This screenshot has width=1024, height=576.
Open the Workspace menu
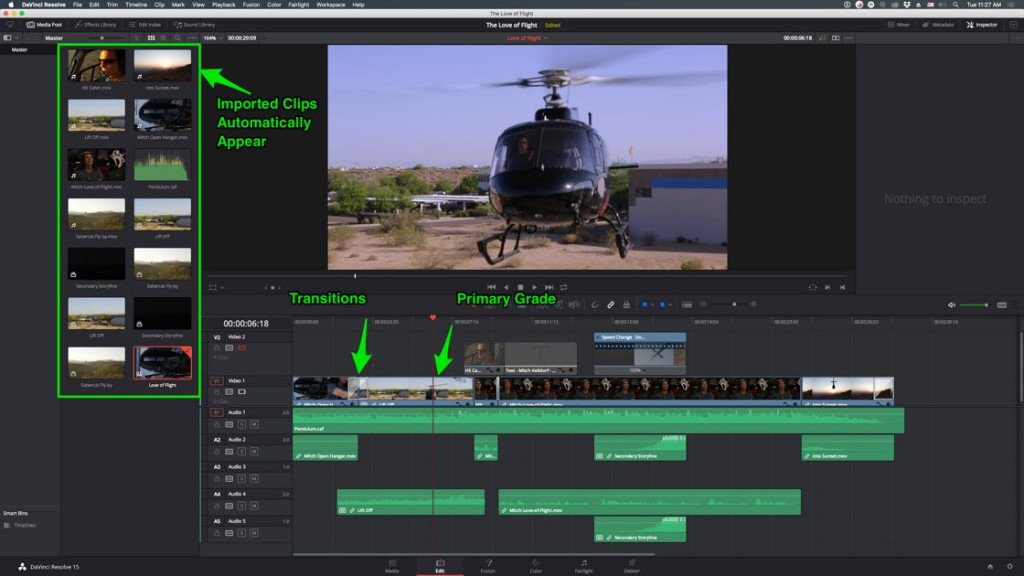pyautogui.click(x=330, y=5)
